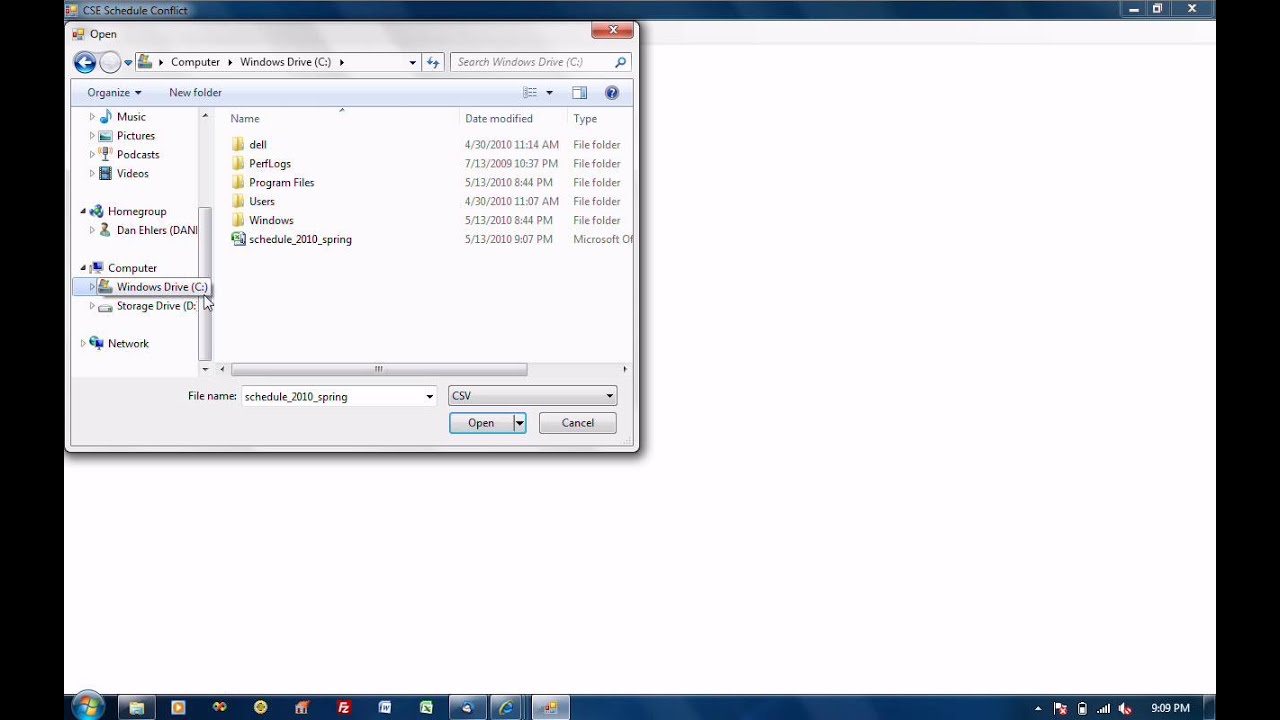Open Microsoft Excel from the taskbar
The height and width of the screenshot is (720, 1280).
(426, 707)
